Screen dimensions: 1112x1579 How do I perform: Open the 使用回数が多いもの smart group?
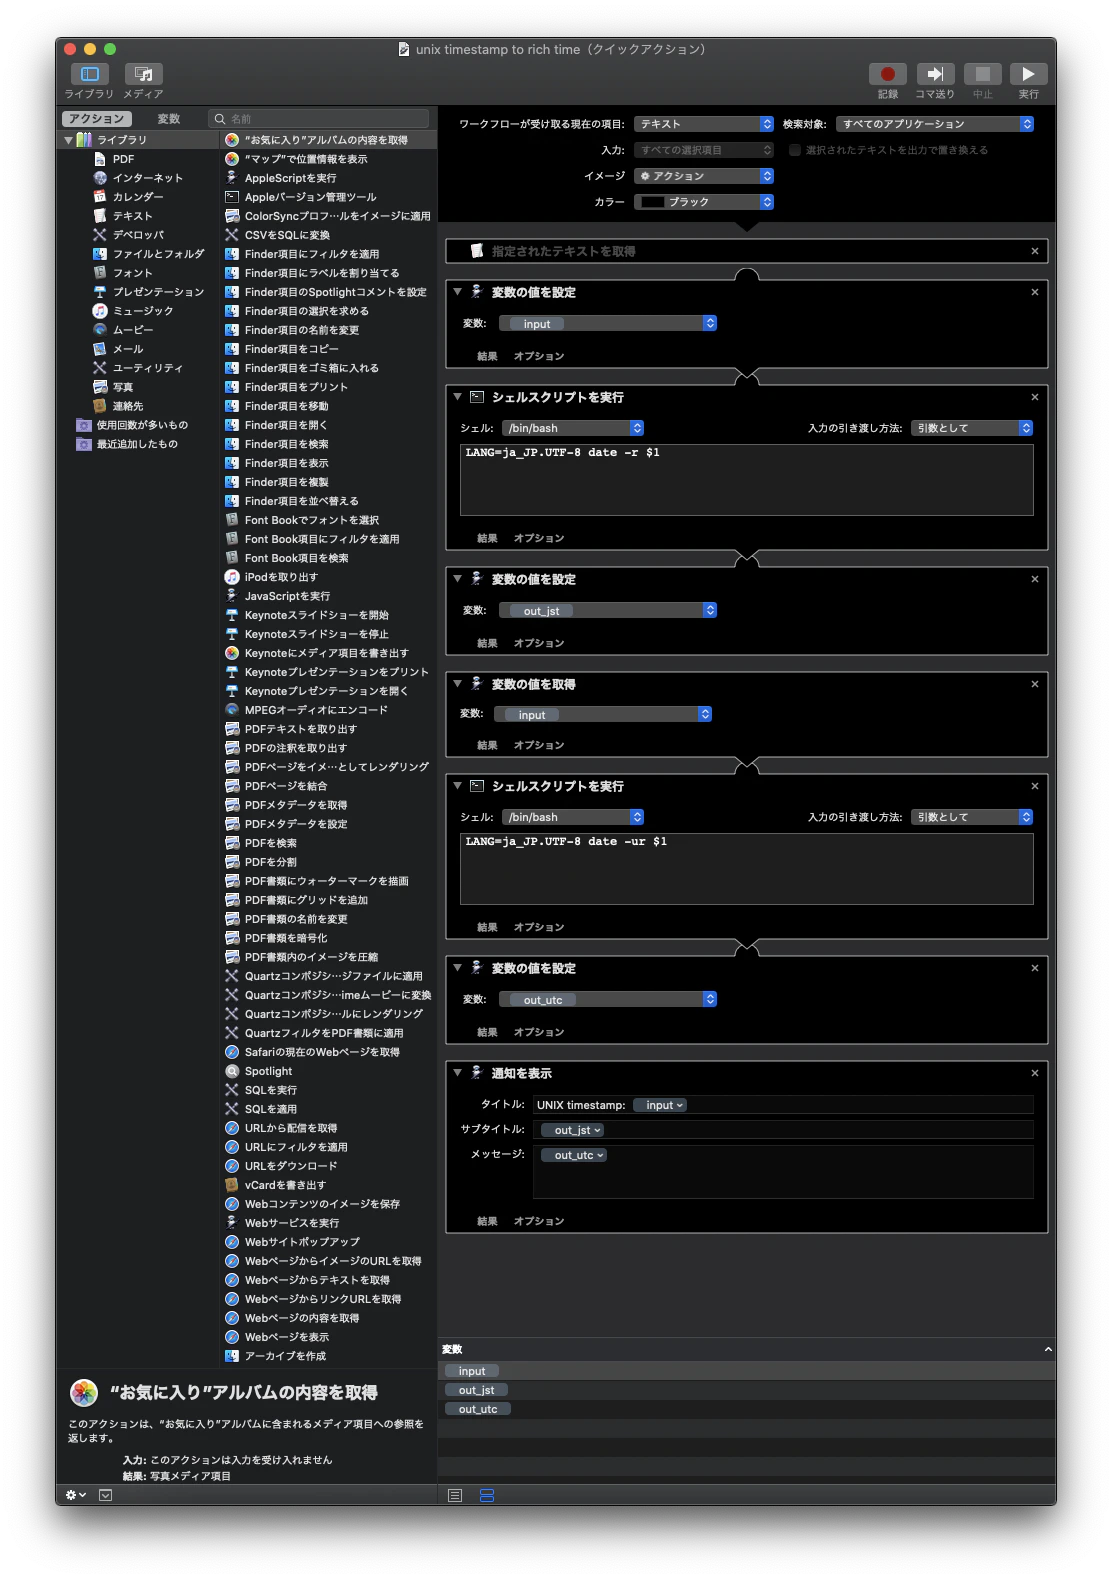[141, 425]
